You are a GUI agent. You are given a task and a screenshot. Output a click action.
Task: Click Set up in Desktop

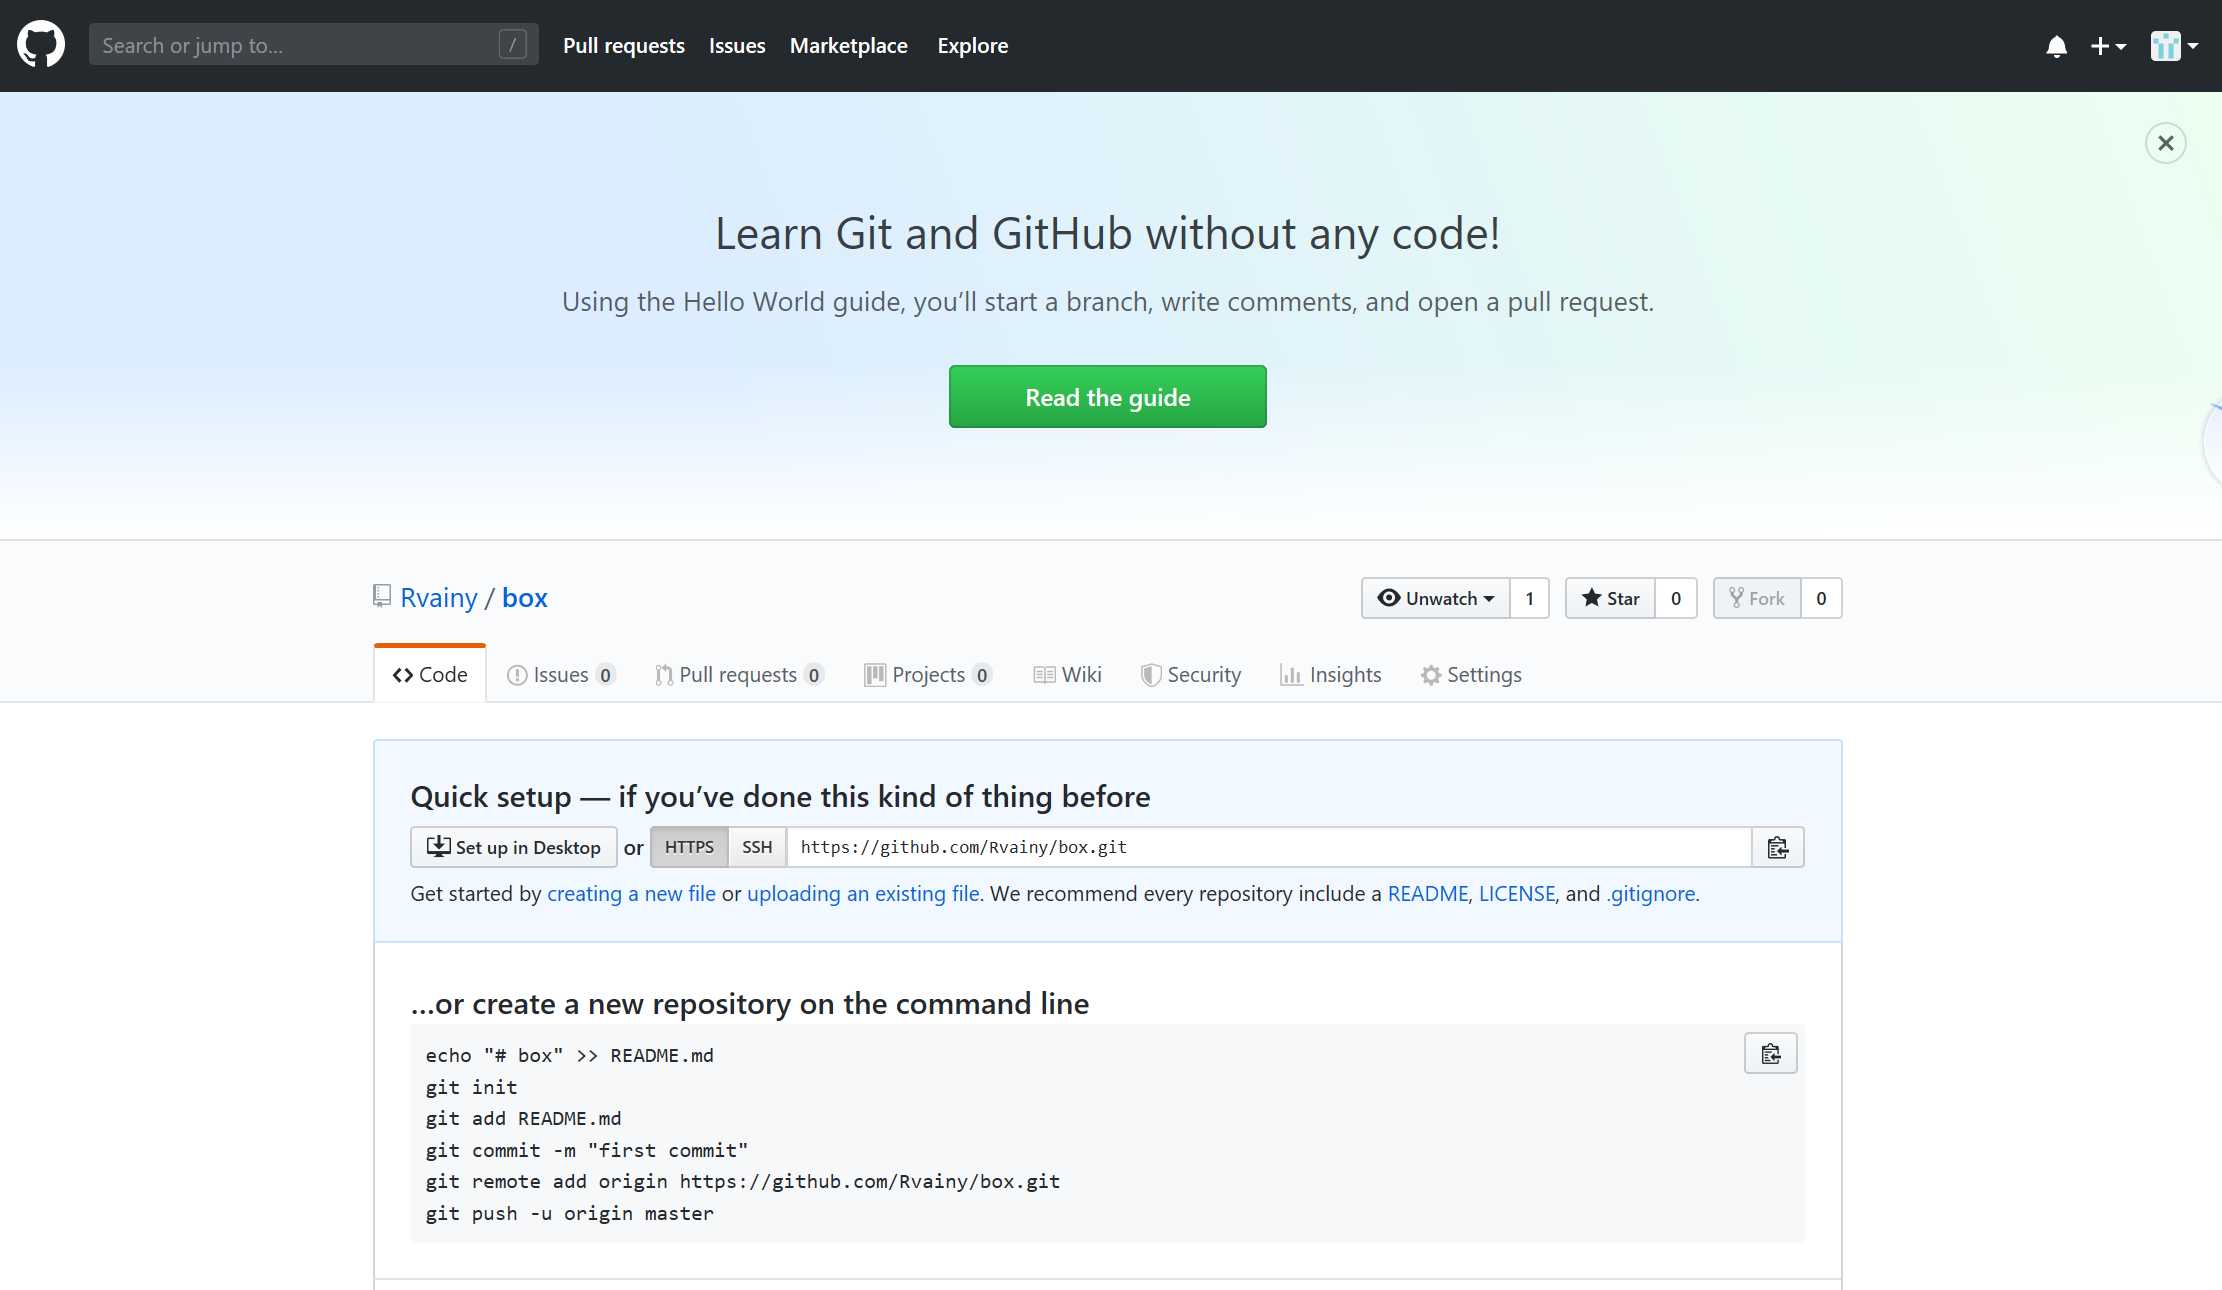point(513,847)
